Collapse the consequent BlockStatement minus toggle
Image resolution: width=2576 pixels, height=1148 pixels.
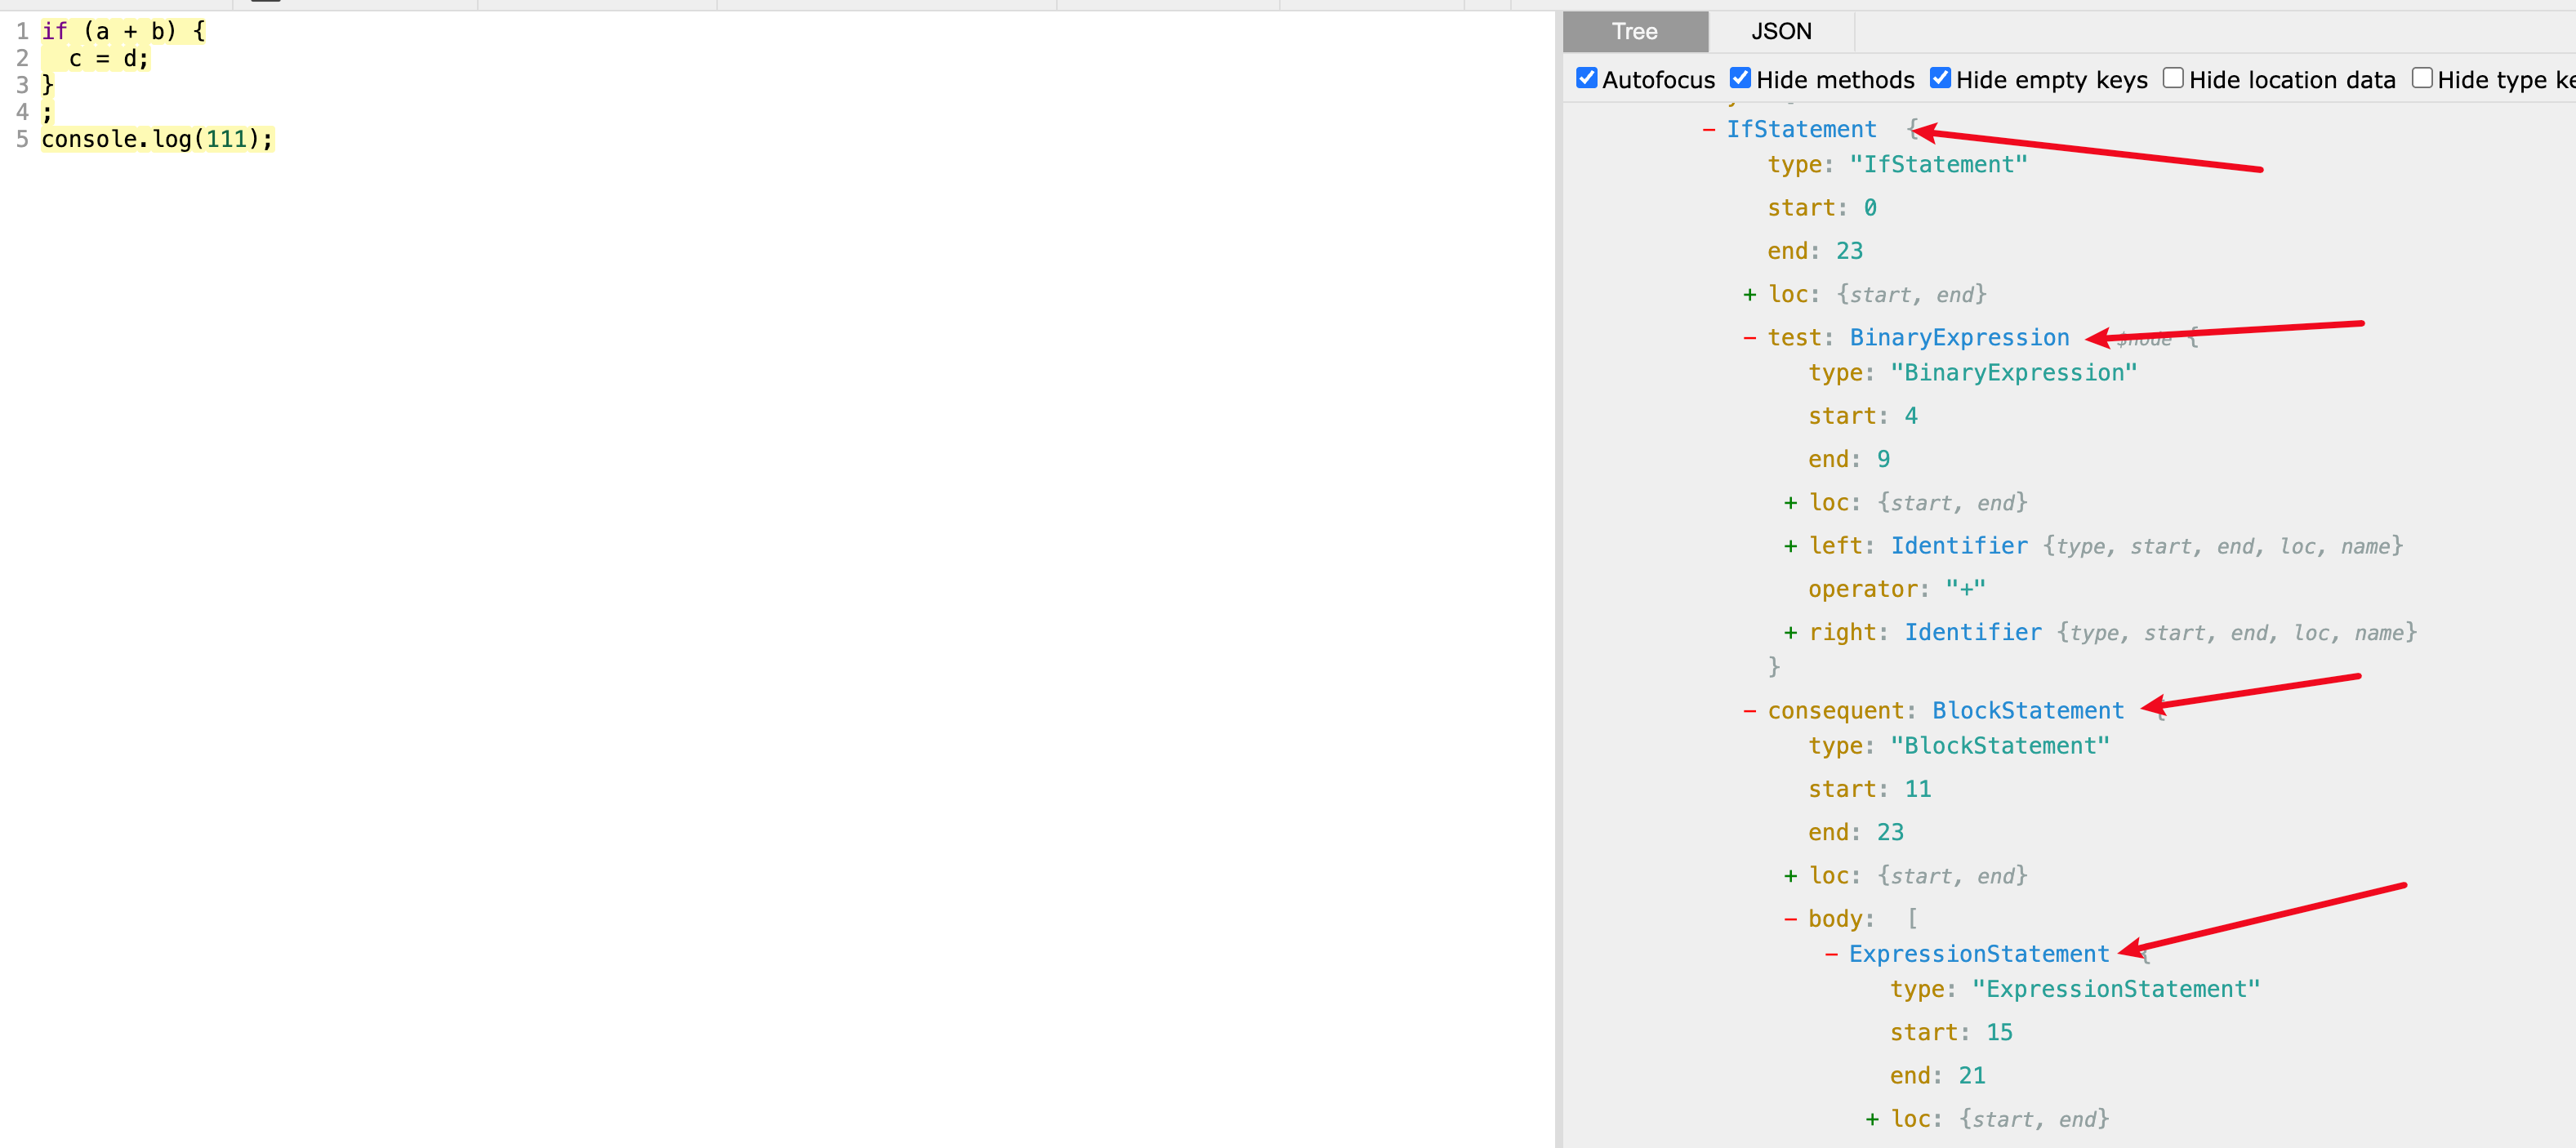[1749, 711]
